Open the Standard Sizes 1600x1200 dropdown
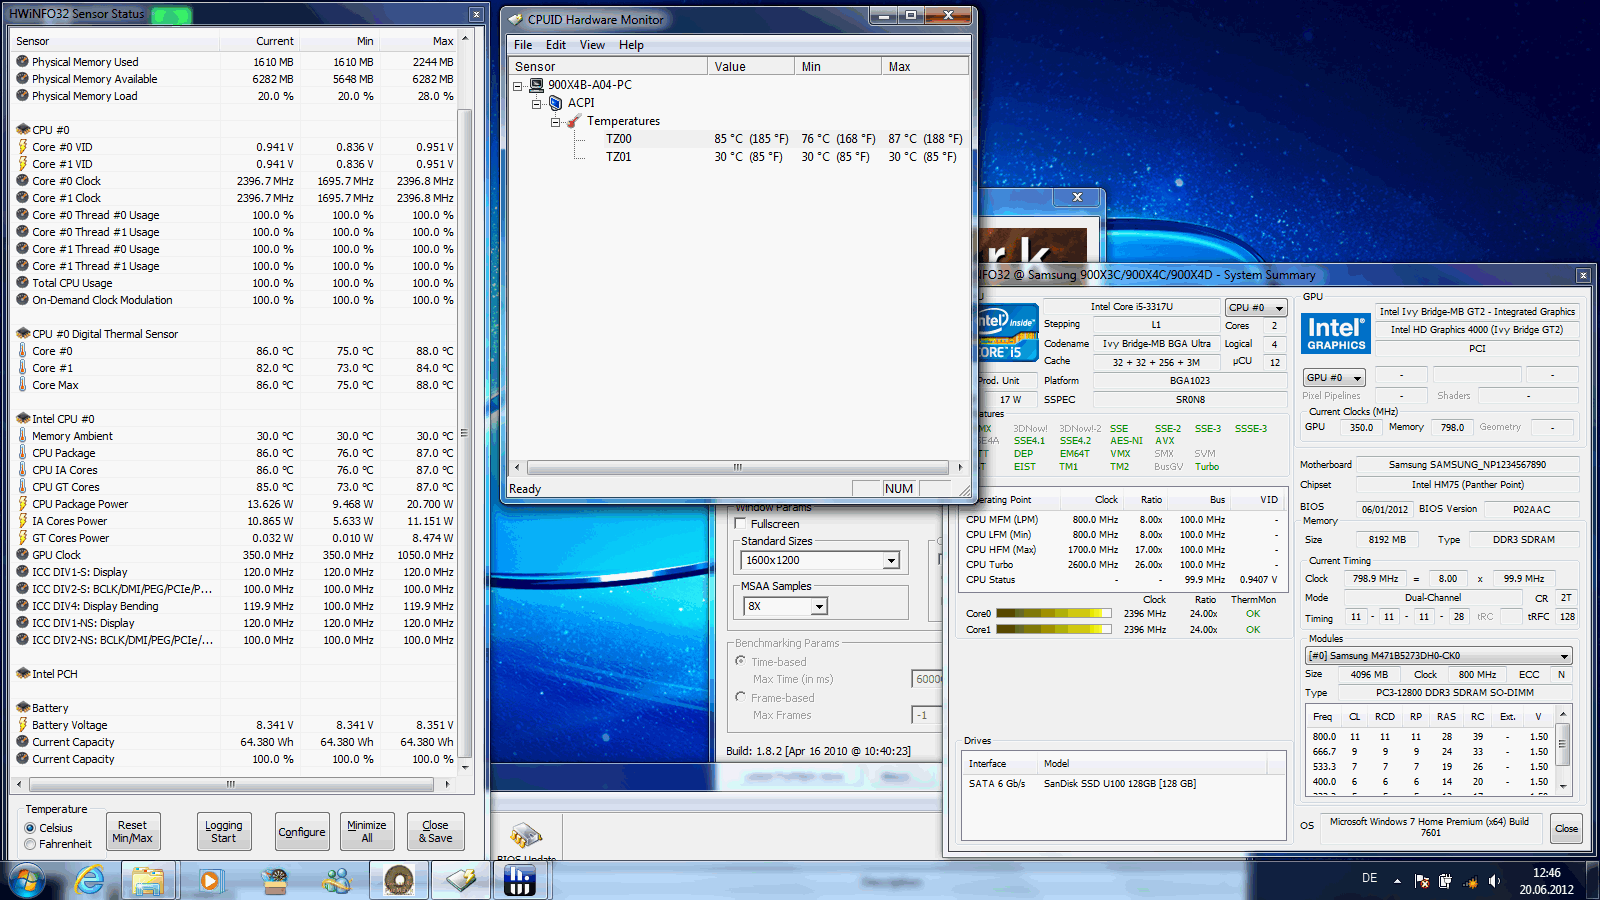The width and height of the screenshot is (1600, 900). (x=891, y=561)
